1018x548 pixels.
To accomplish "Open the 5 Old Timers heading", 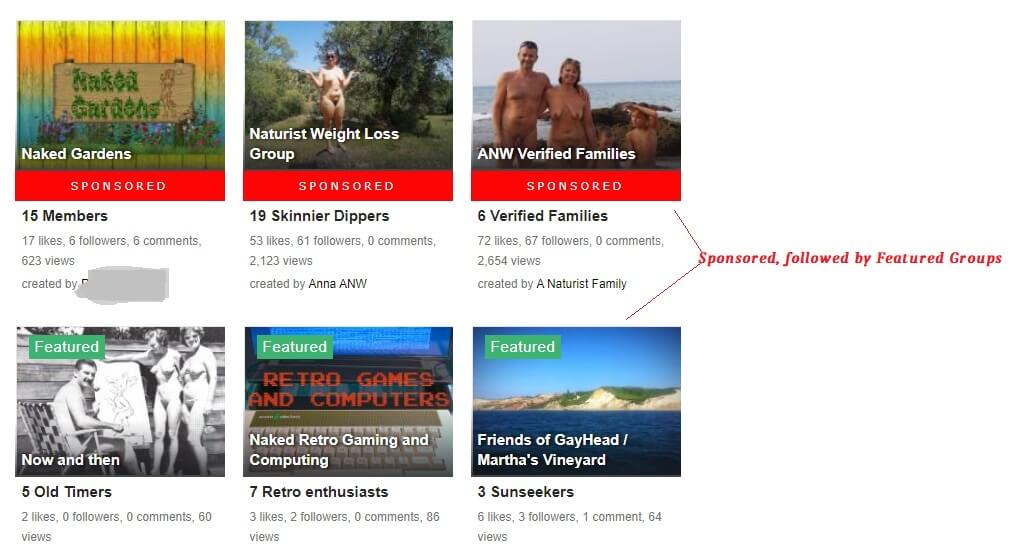I will point(67,492).
